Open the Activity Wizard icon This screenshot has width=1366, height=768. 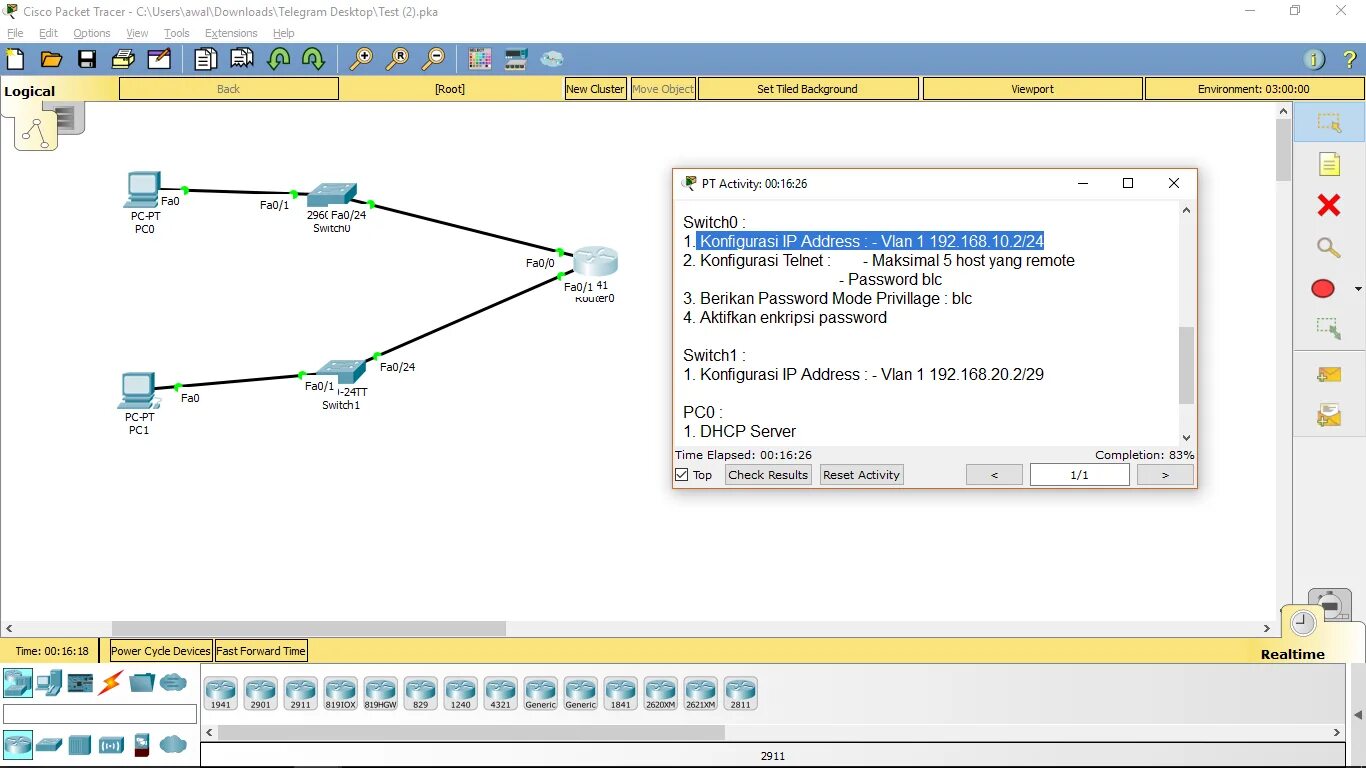[x=159, y=59]
